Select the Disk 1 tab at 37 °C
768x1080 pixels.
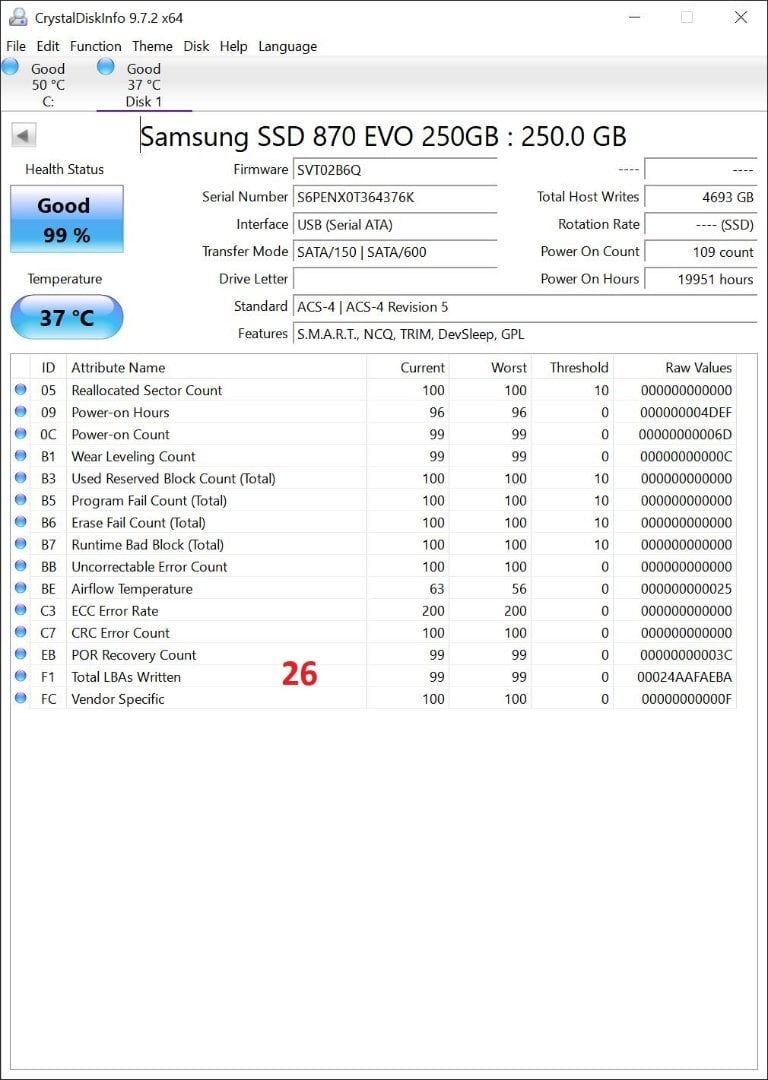pyautogui.click(x=144, y=85)
